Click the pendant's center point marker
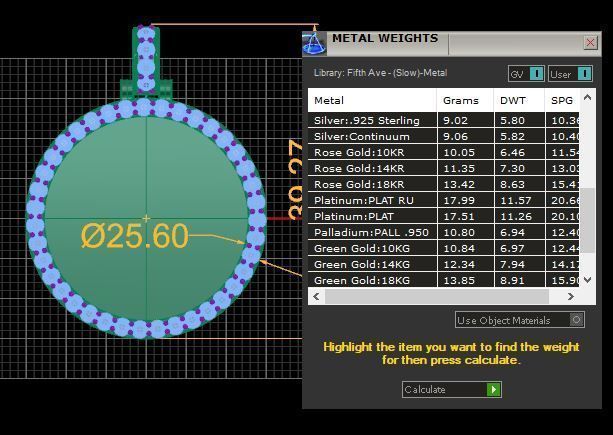The image size is (613, 435). click(x=146, y=218)
